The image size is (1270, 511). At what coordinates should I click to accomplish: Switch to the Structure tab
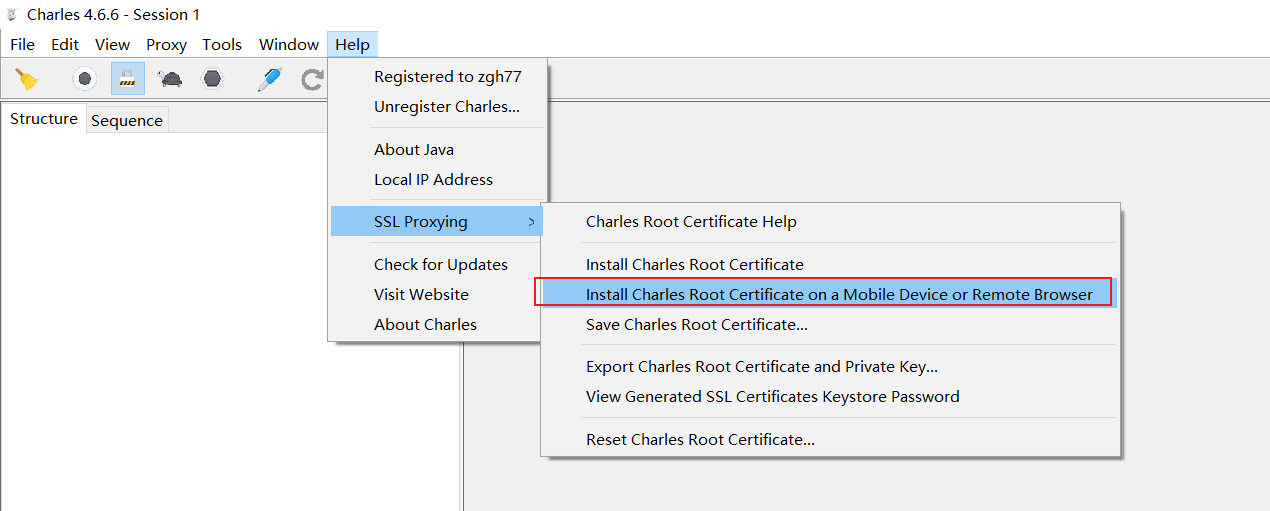[44, 119]
